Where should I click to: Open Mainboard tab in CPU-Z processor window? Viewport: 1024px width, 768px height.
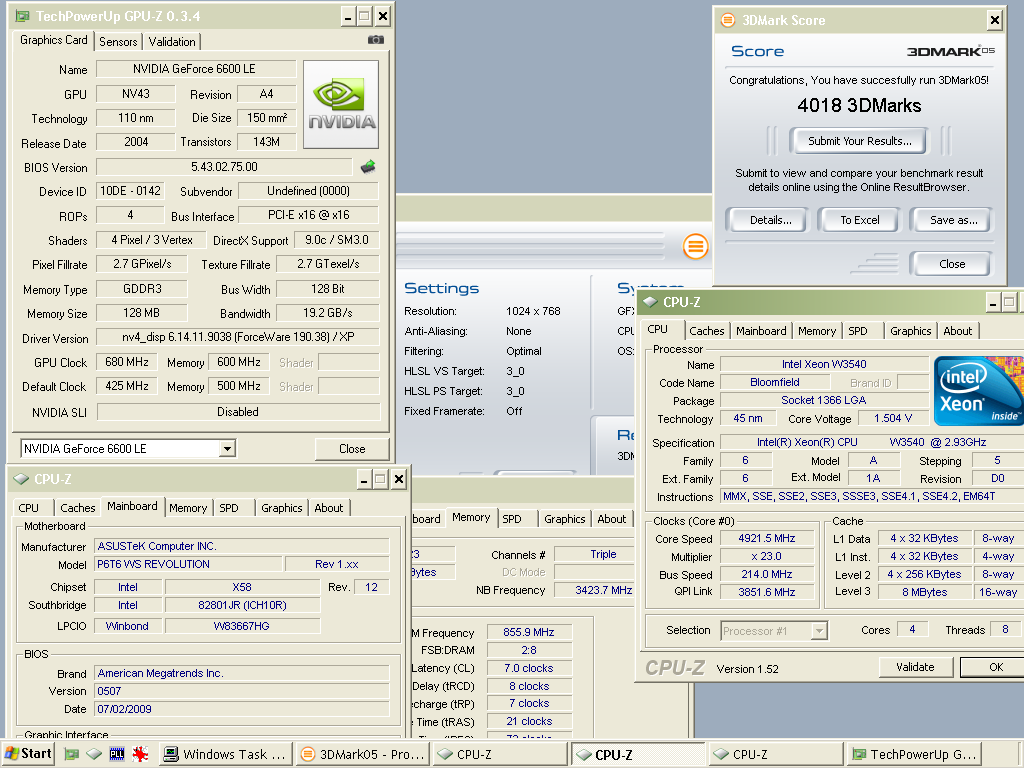click(761, 331)
